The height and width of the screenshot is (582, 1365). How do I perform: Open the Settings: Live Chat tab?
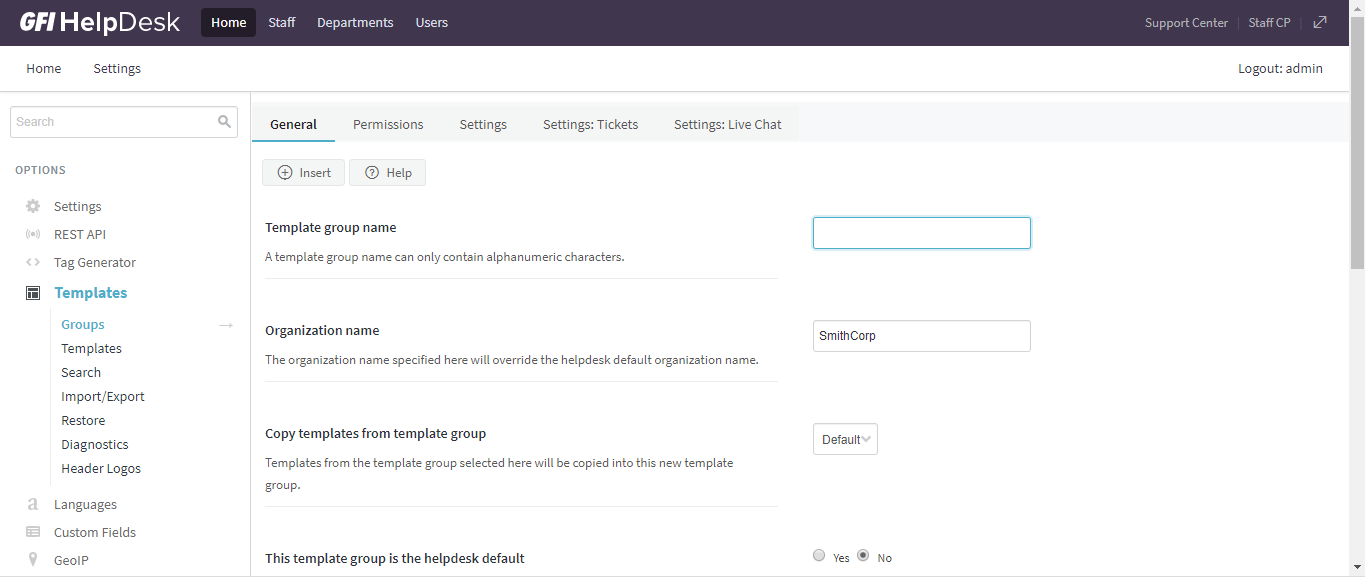(728, 124)
